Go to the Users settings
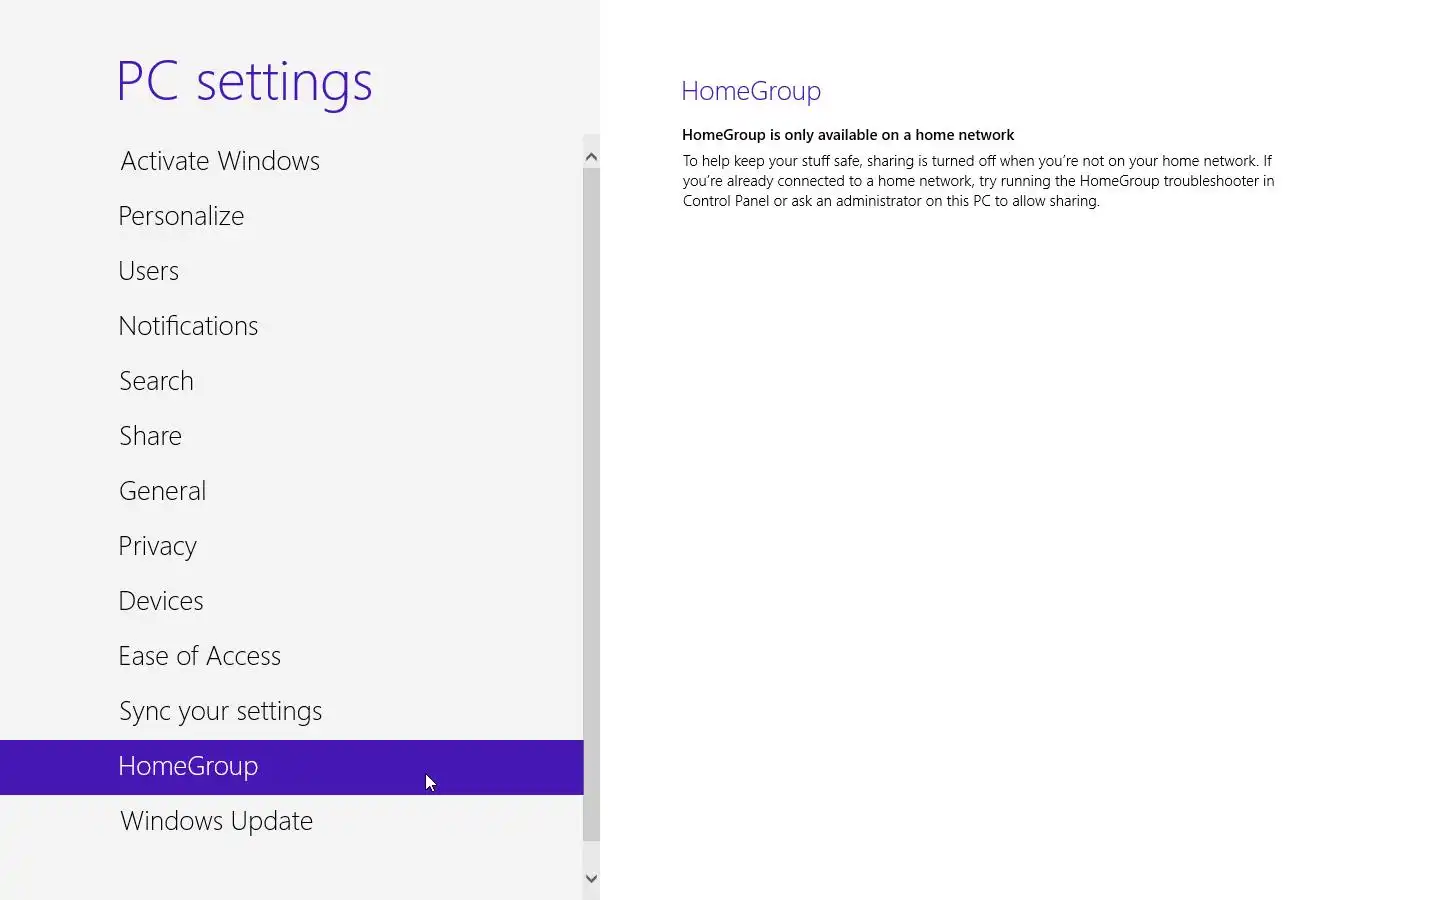This screenshot has width=1440, height=900. tap(291, 271)
